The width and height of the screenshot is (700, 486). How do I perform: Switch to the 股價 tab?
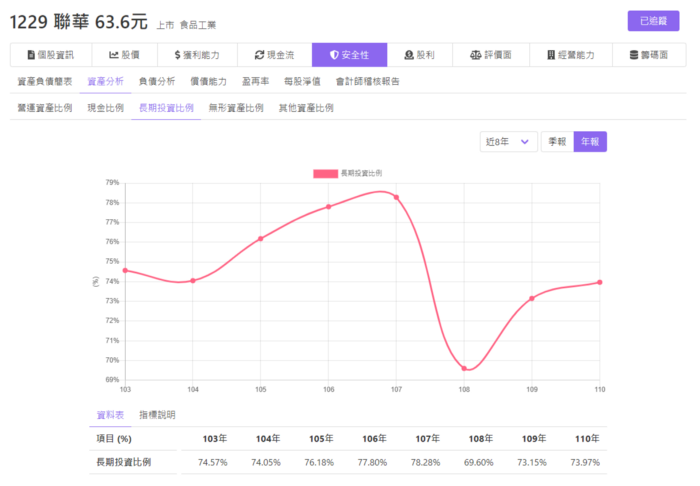pos(125,55)
